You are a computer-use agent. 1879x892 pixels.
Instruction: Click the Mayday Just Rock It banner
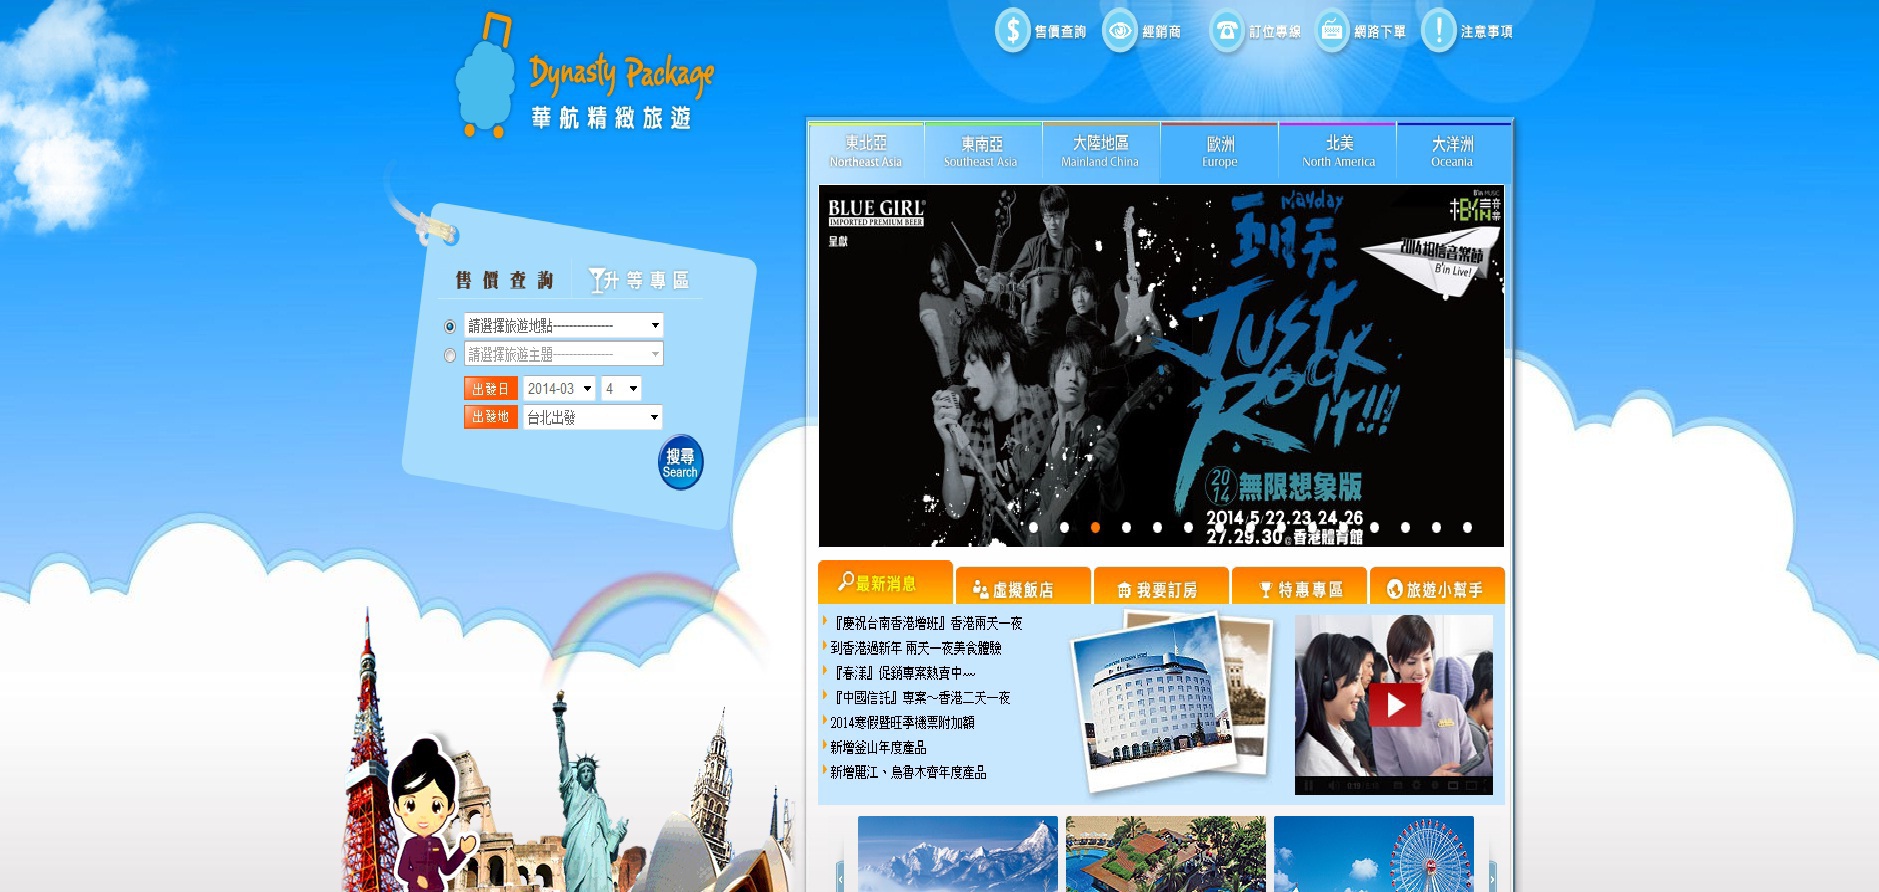coord(1161,365)
